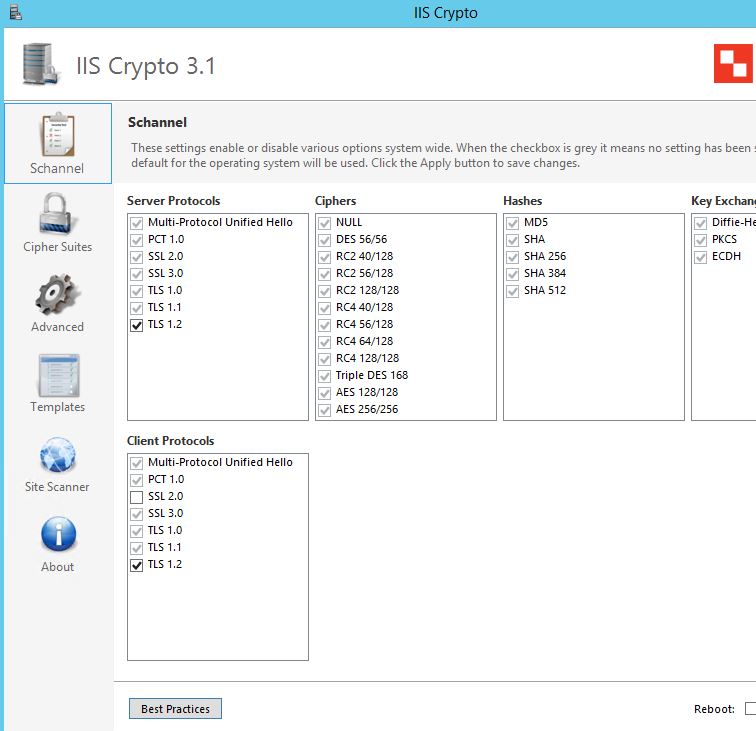
Task: Uncheck Server Protocols TLS 1.2
Action: click(x=136, y=325)
